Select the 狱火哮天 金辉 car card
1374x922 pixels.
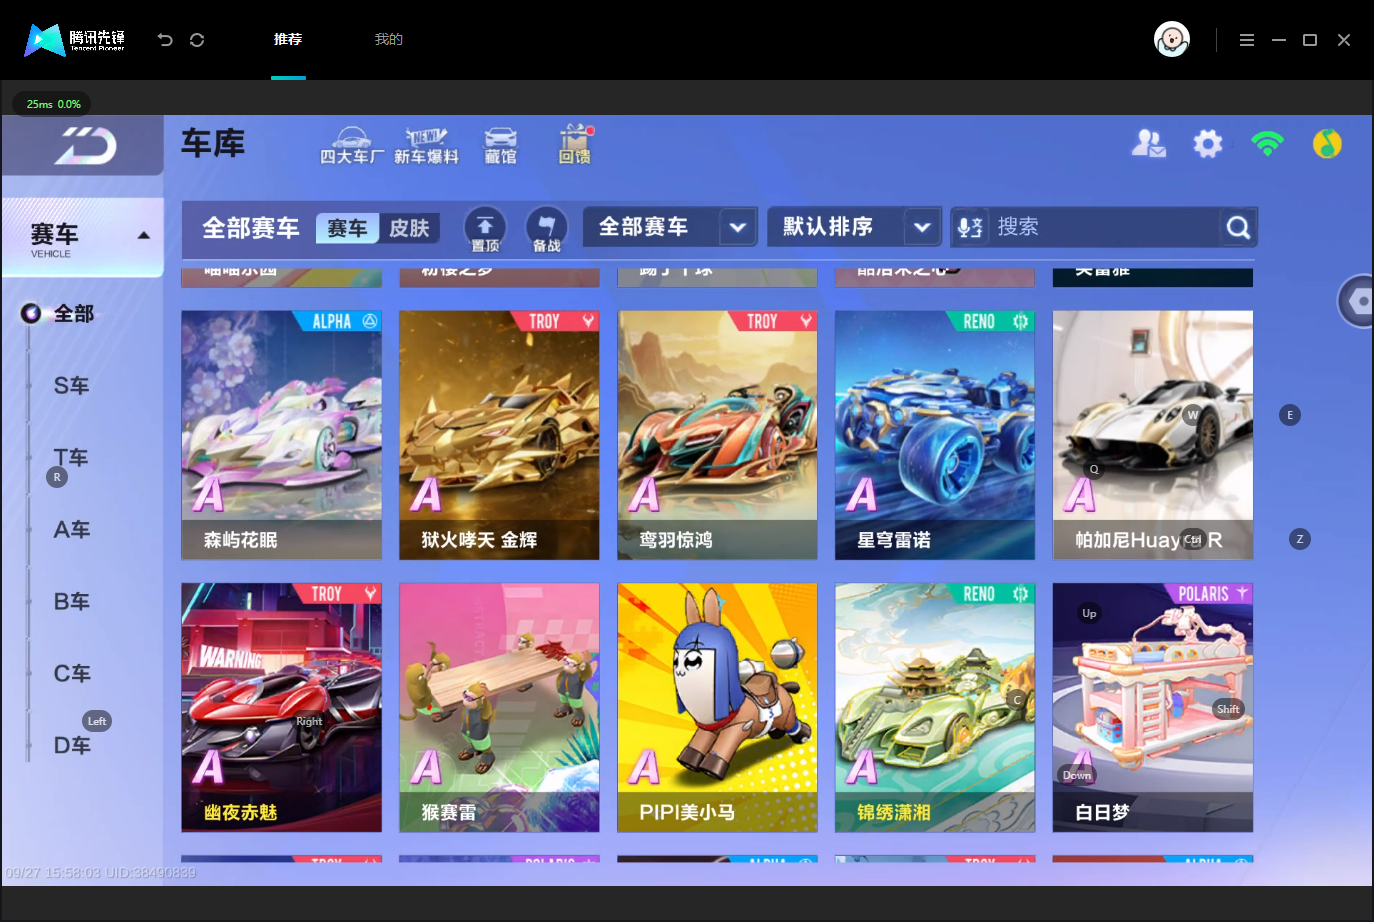click(499, 435)
